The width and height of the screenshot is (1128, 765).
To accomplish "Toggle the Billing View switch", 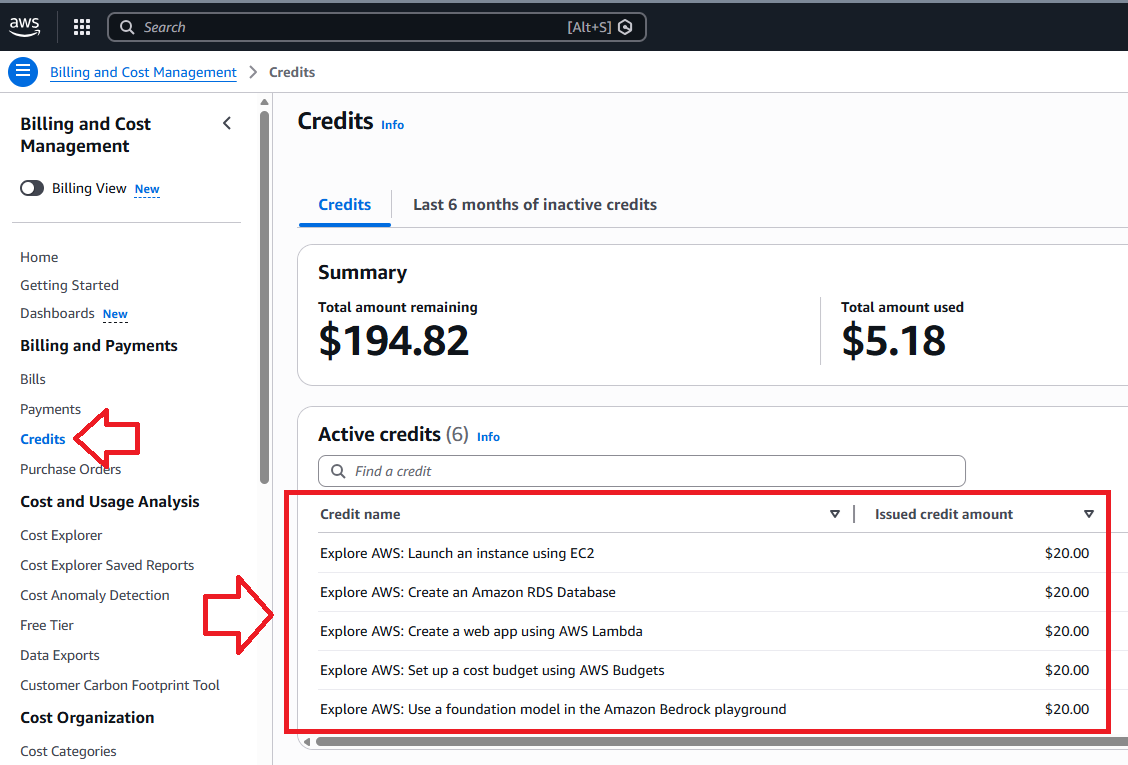I will point(32,189).
